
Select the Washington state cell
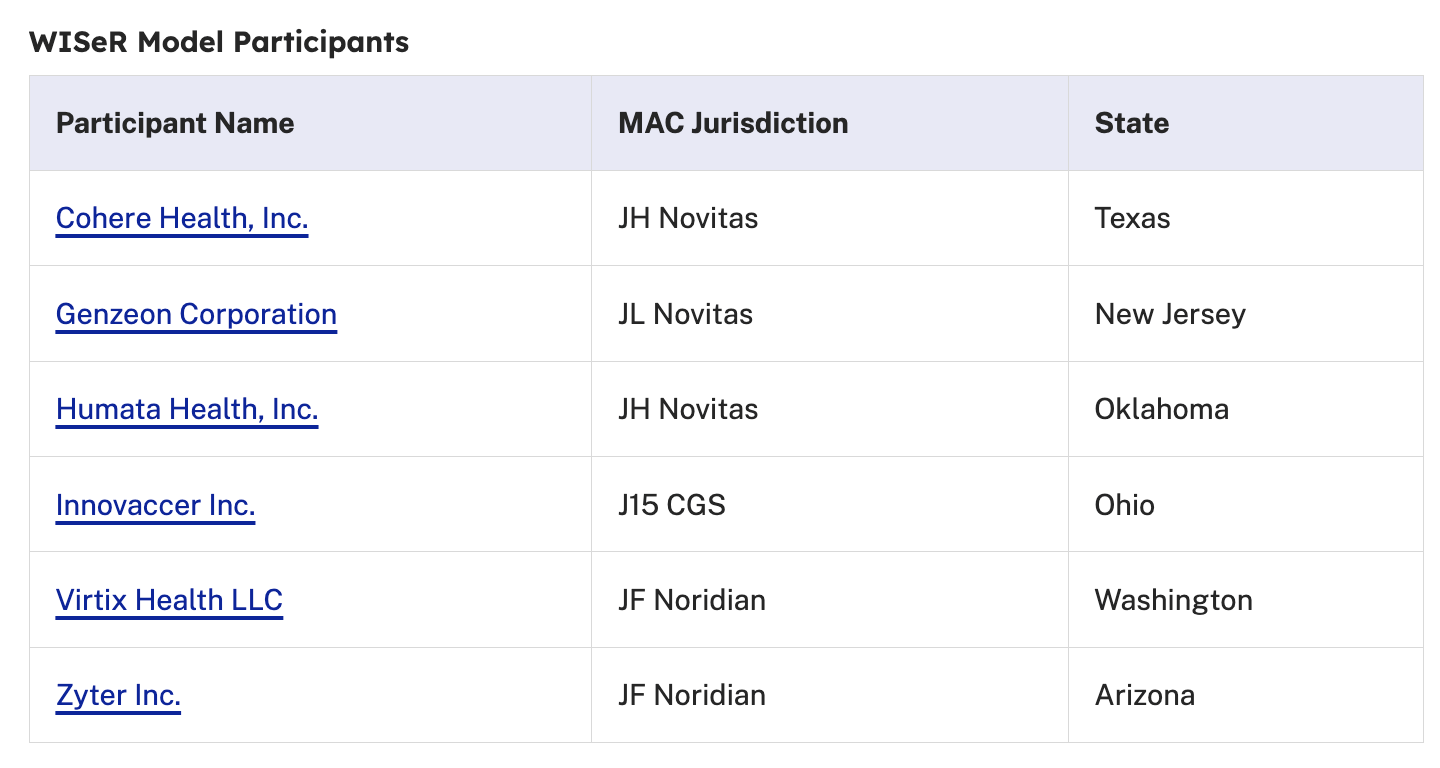[1174, 600]
